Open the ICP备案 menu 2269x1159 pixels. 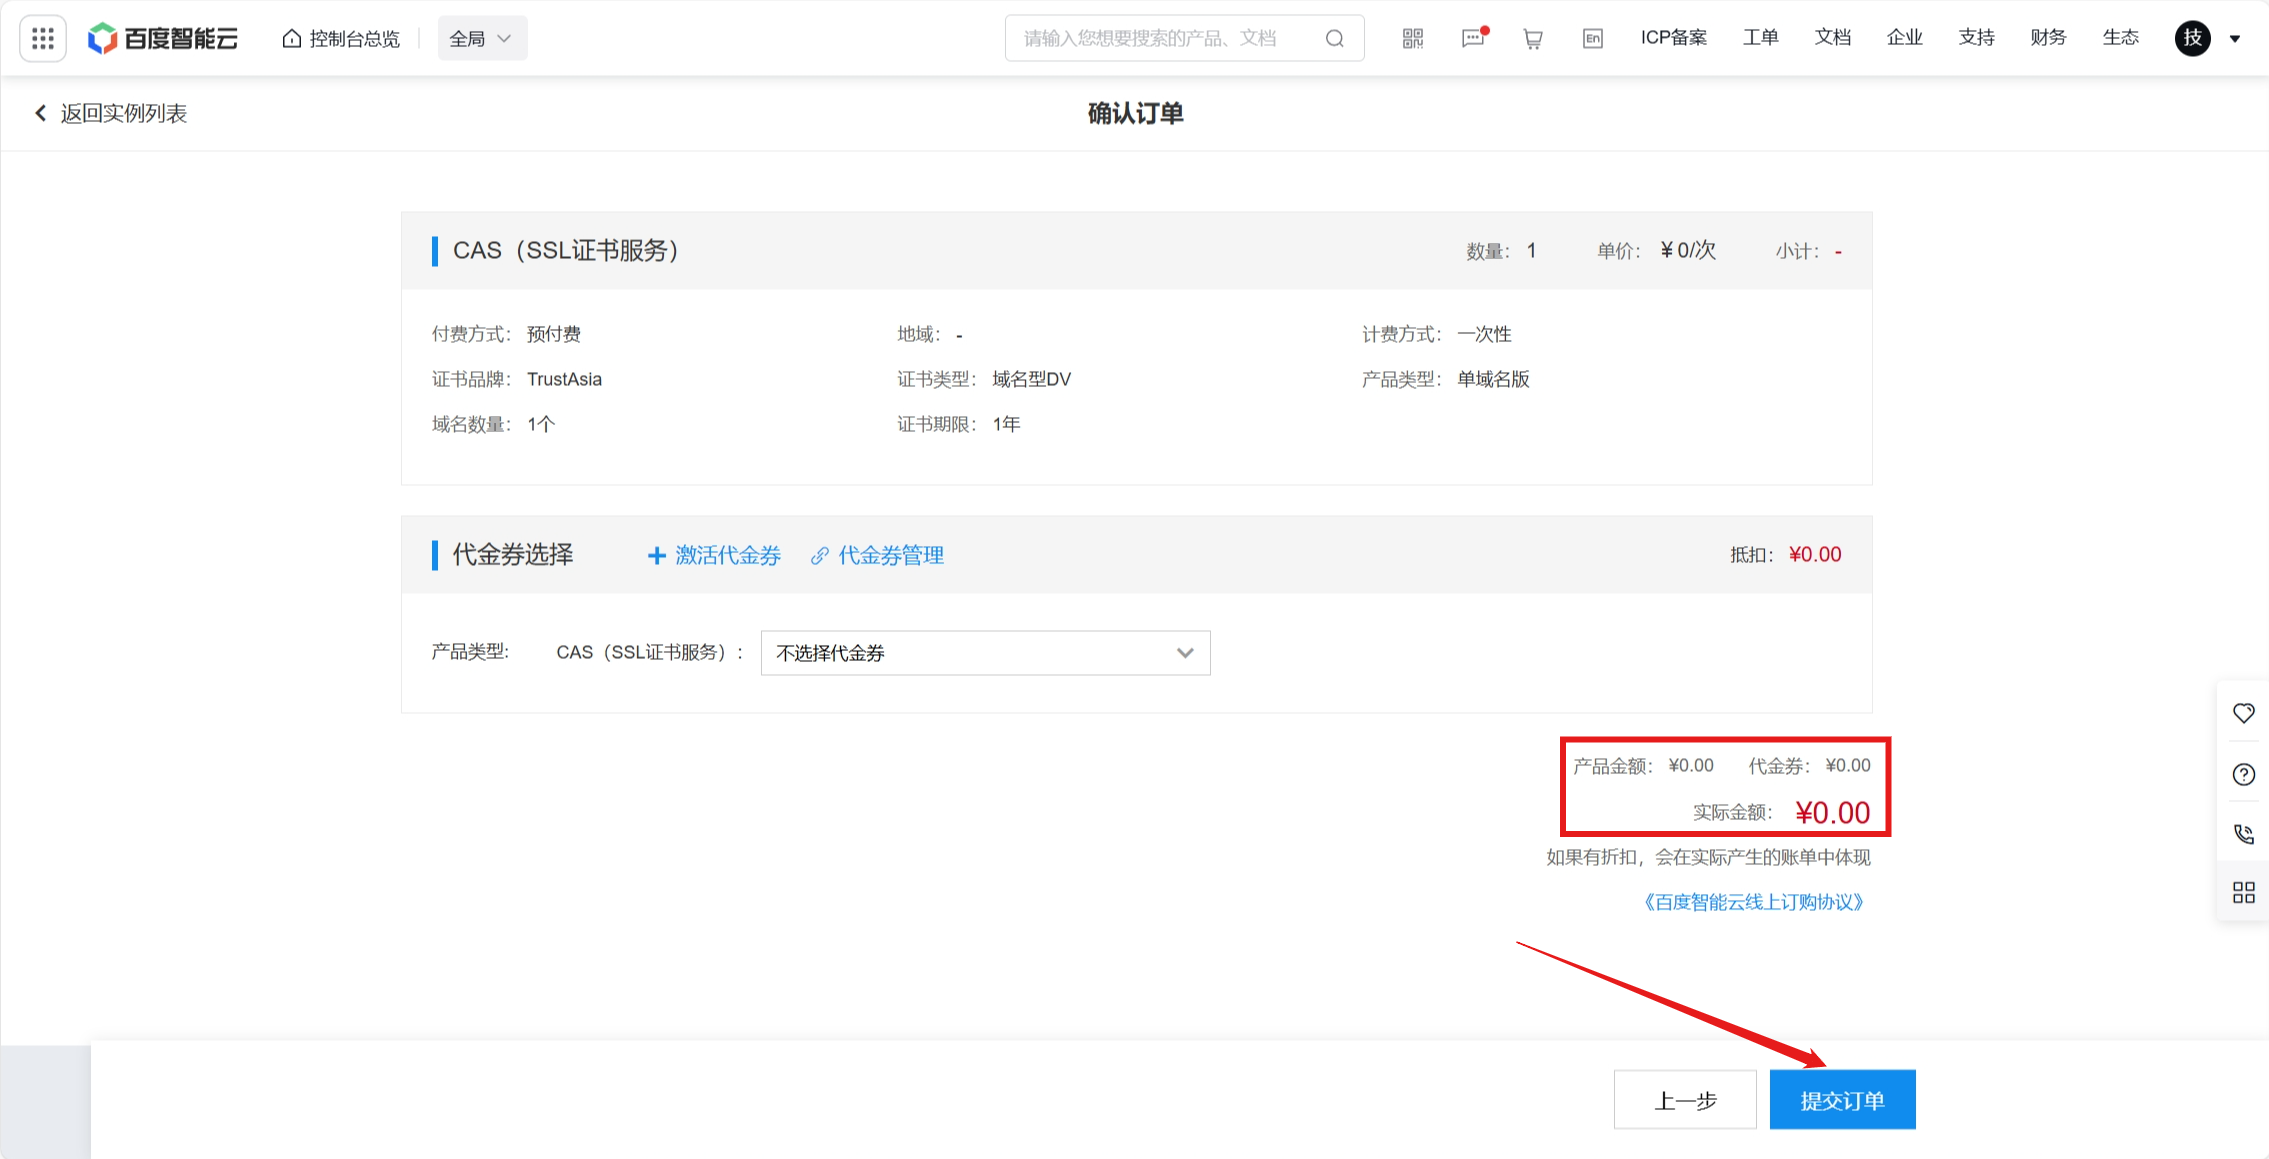click(x=1673, y=37)
